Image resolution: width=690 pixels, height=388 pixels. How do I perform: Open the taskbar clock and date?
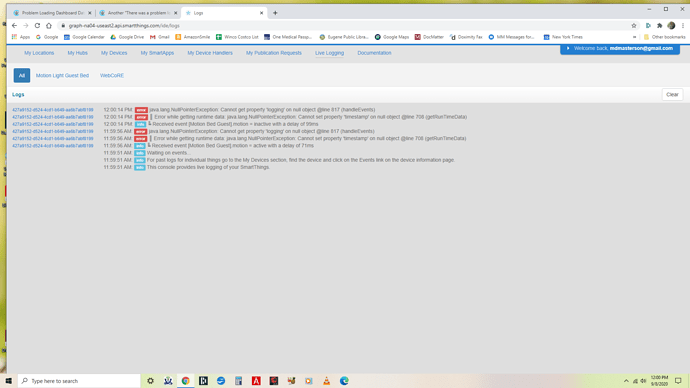(659, 381)
